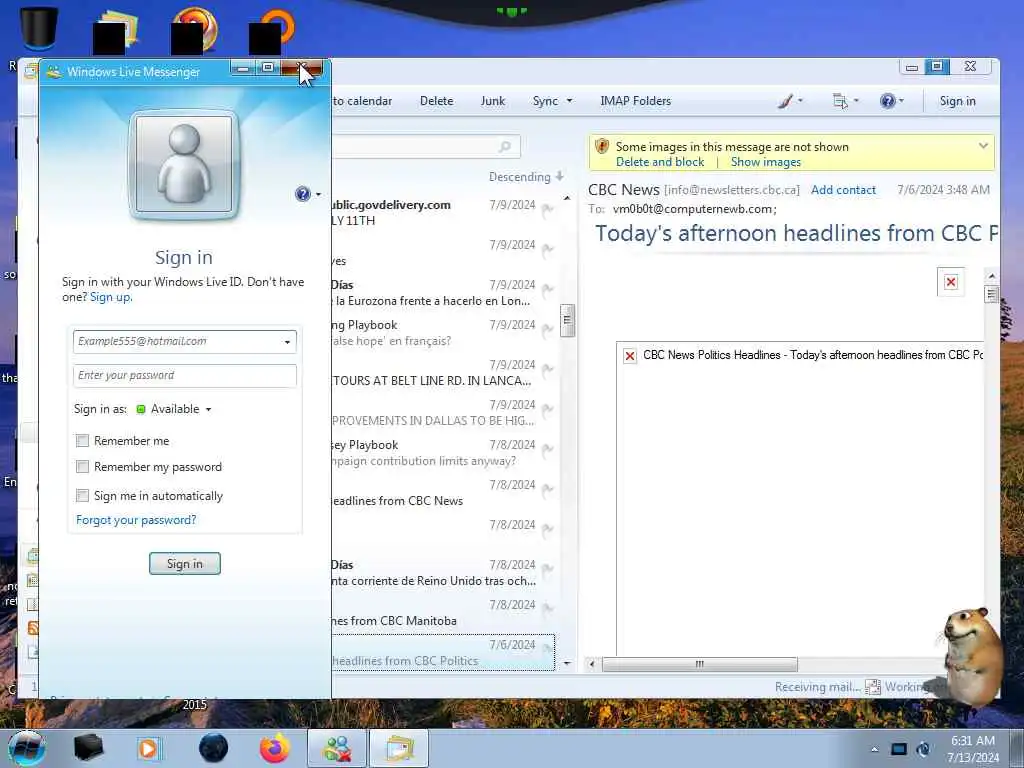Click the Add to calendar toolbar item

click(x=362, y=101)
